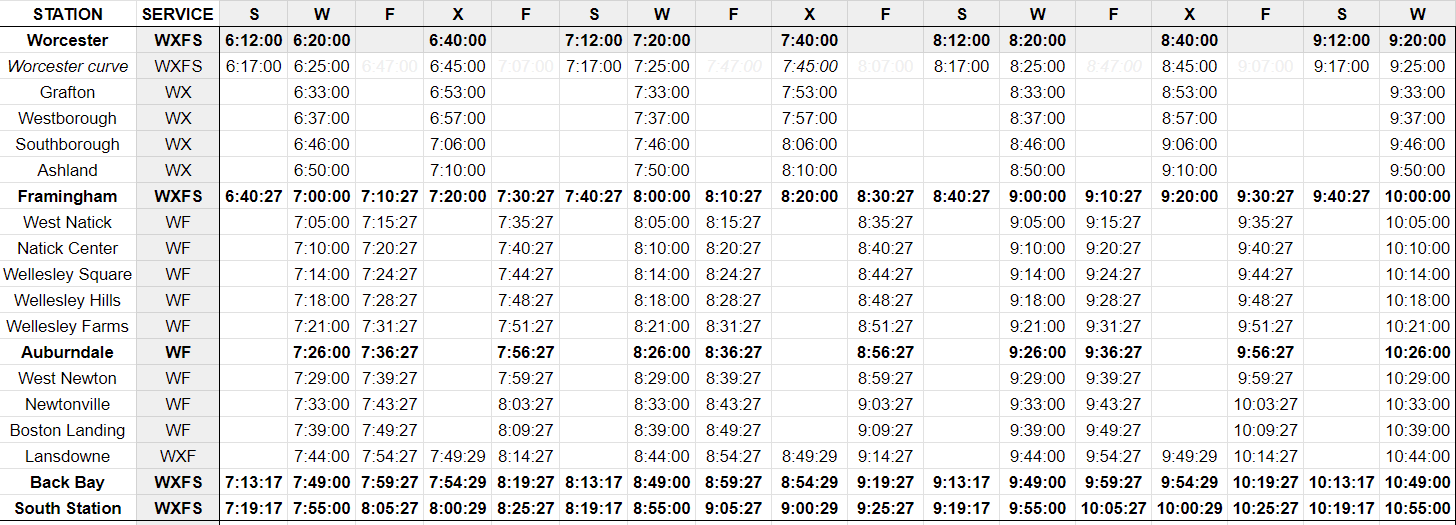
Task: Click the 10:44:00 Lansdowne time cell
Action: [x=1417, y=456]
